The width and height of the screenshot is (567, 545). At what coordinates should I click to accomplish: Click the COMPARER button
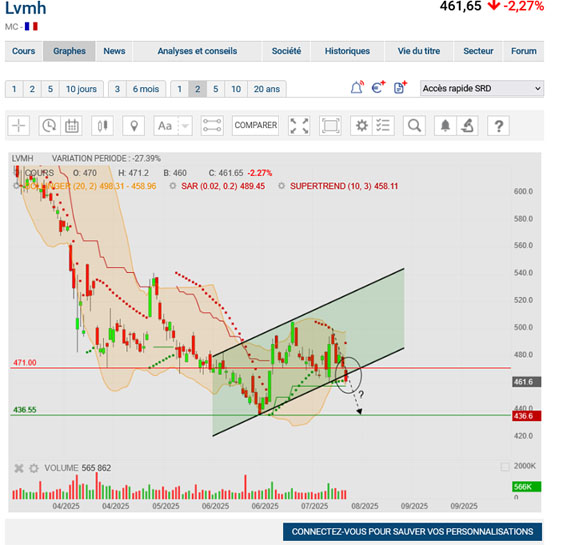256,125
